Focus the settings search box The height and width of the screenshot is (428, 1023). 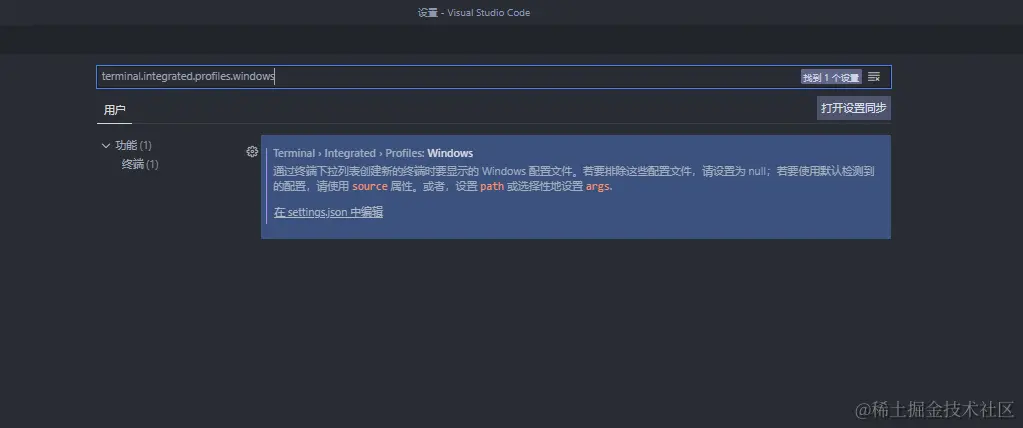(x=494, y=77)
